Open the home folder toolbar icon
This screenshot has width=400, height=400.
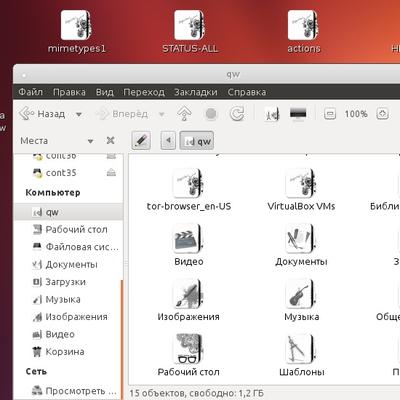pos(272,114)
